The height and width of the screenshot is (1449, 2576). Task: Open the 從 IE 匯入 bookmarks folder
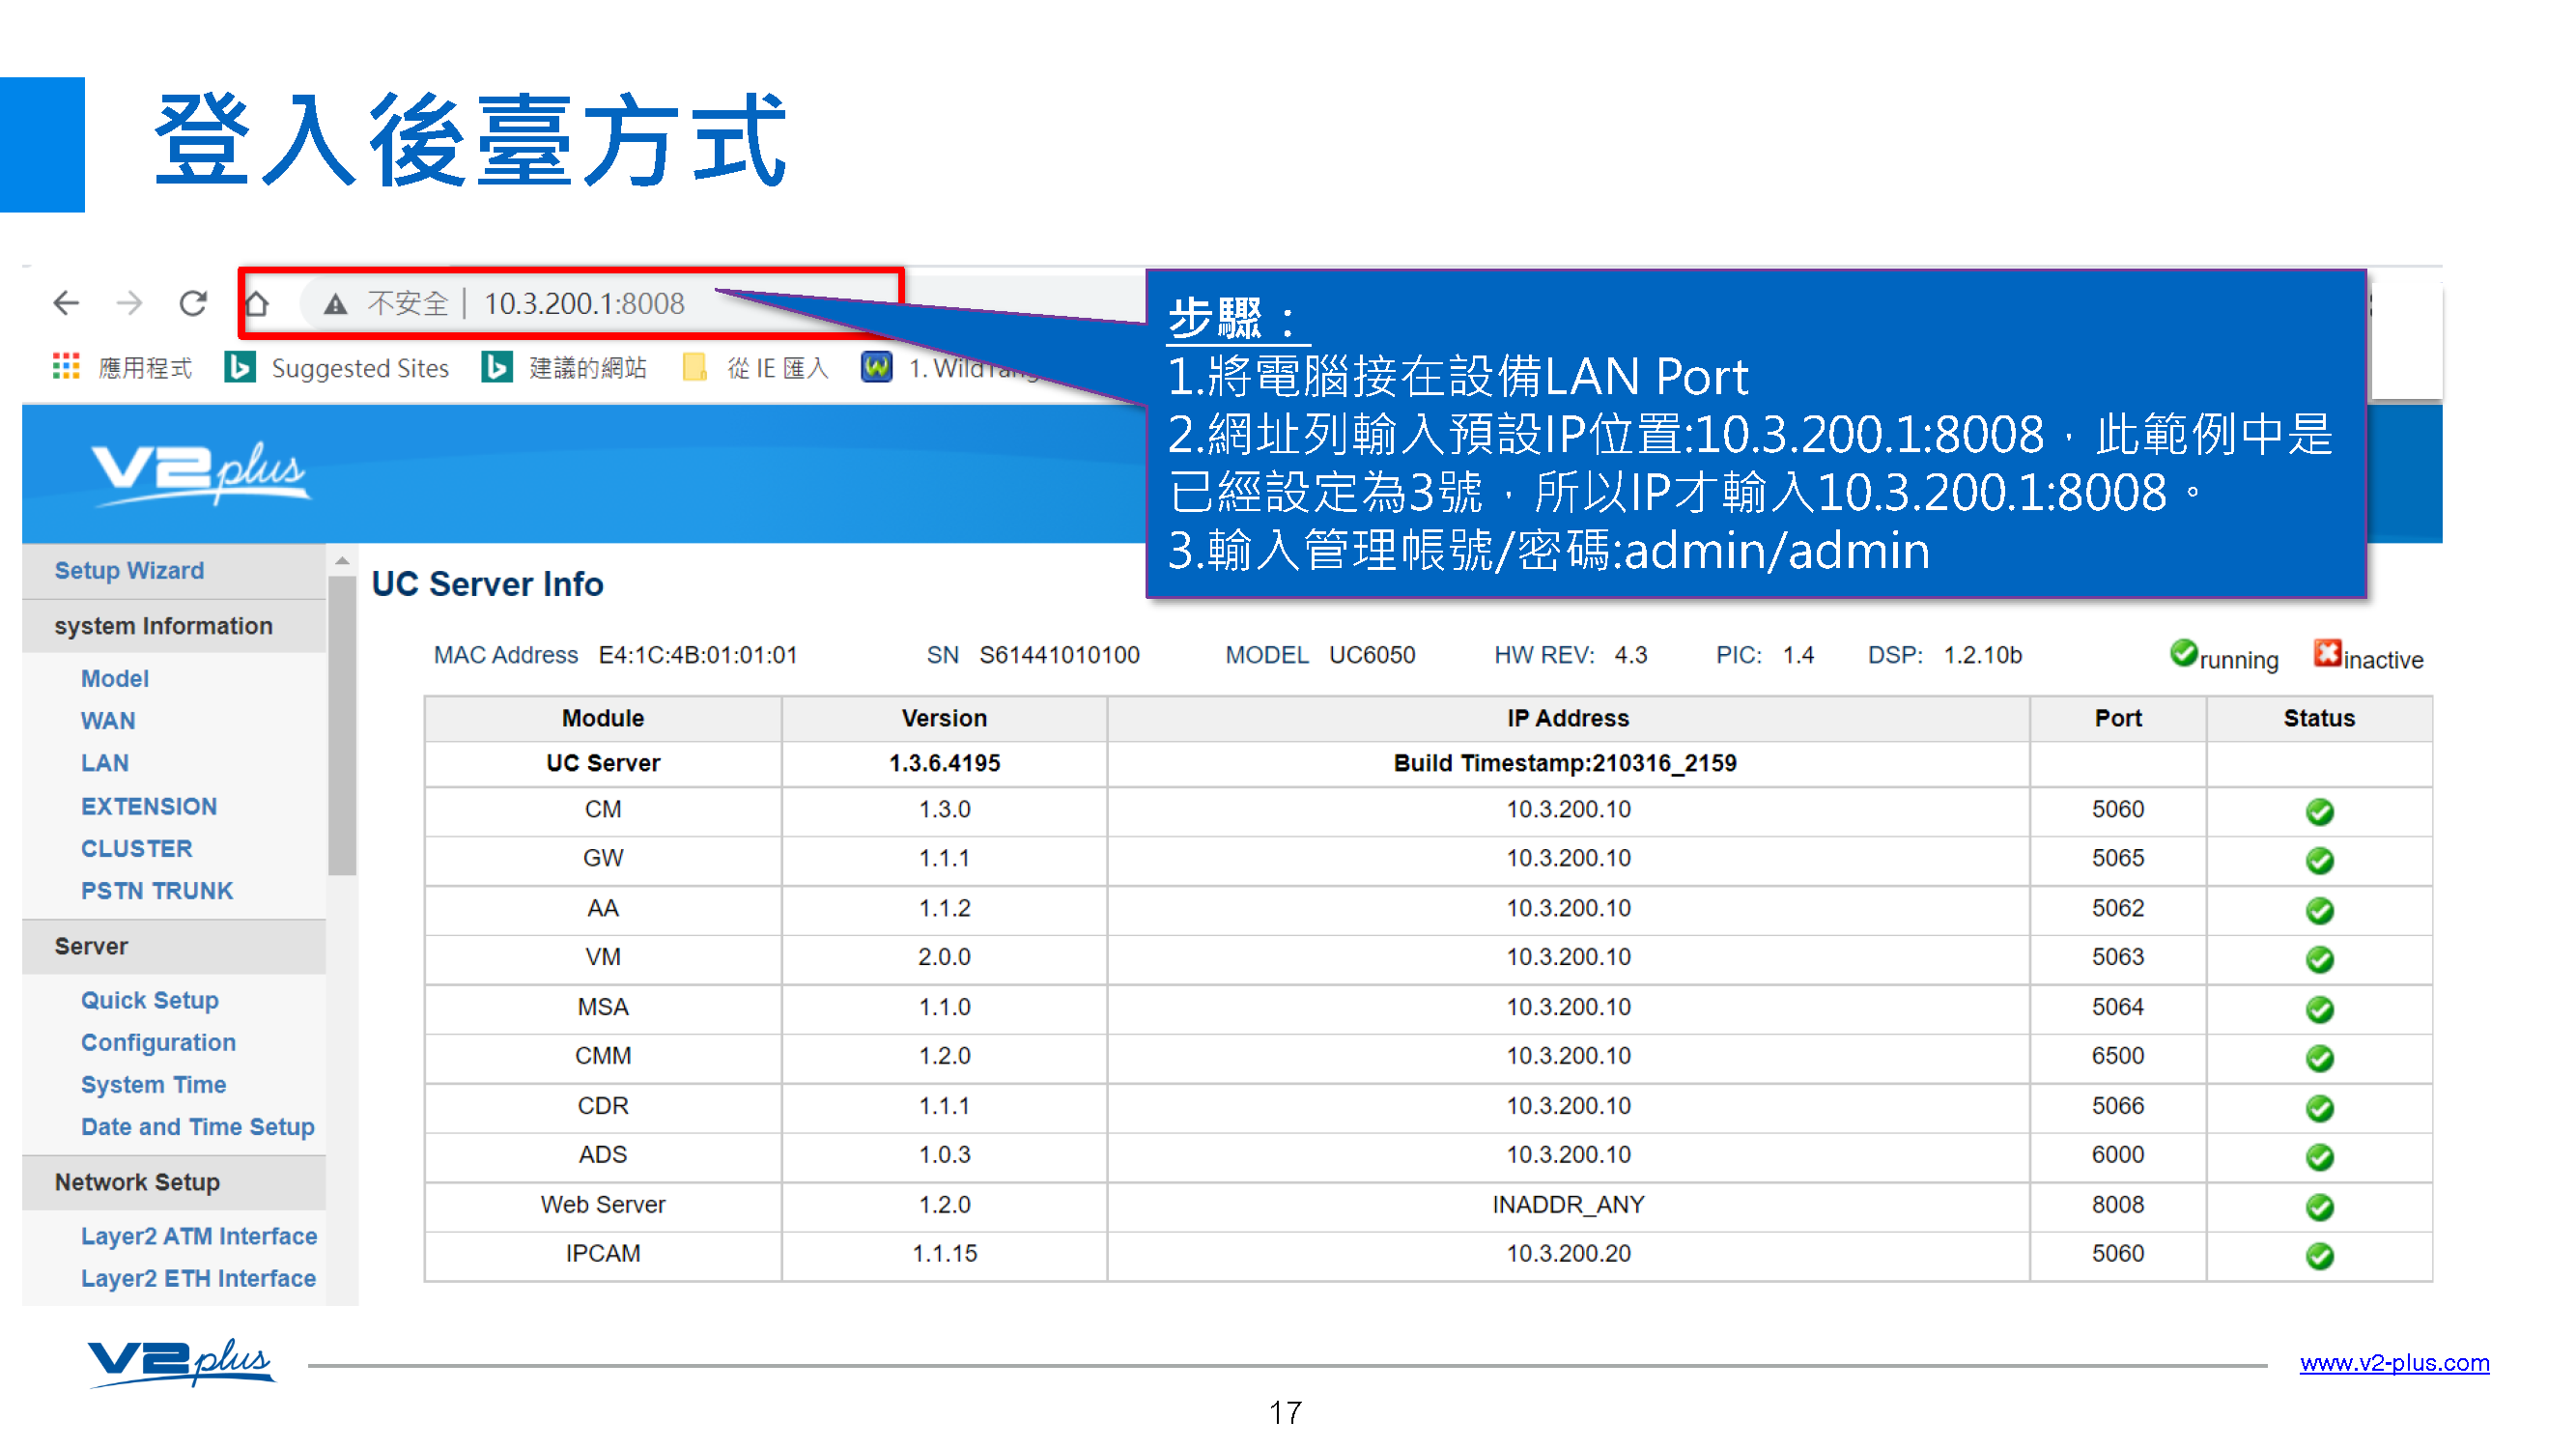coord(756,368)
